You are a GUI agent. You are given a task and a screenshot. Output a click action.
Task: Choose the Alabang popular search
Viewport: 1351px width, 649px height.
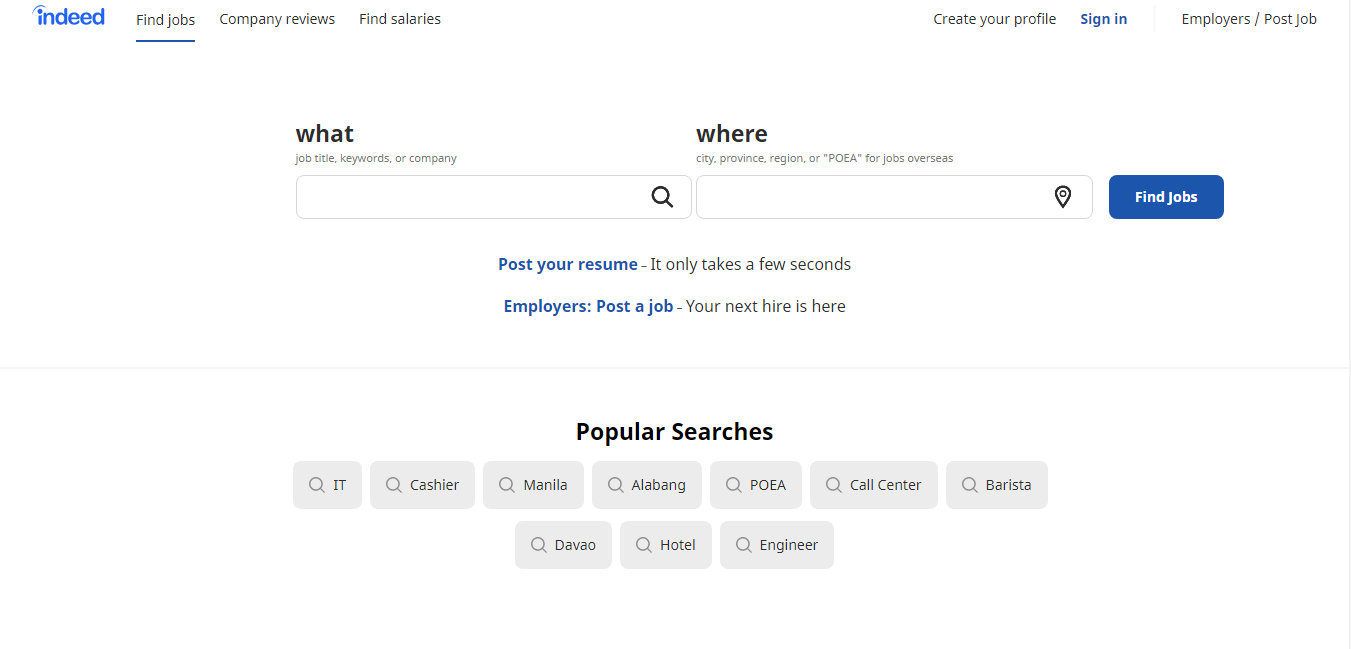pos(647,485)
